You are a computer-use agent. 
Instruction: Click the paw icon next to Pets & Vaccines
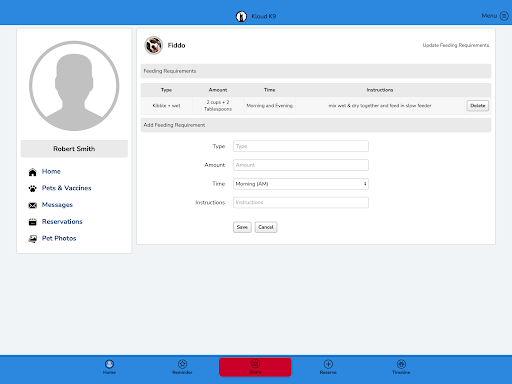(32, 189)
